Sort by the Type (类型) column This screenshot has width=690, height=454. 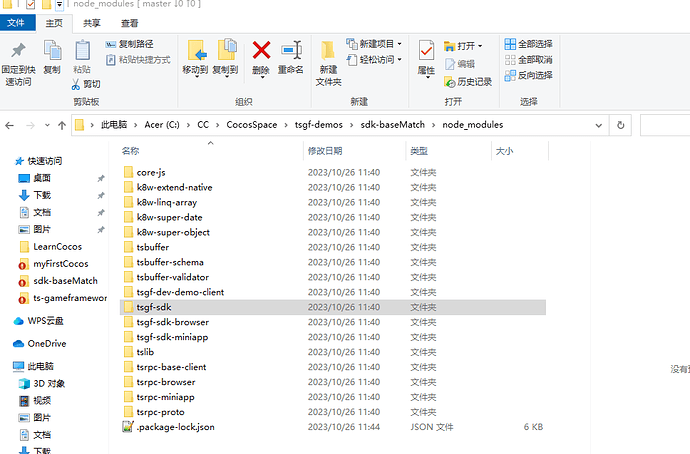click(419, 151)
